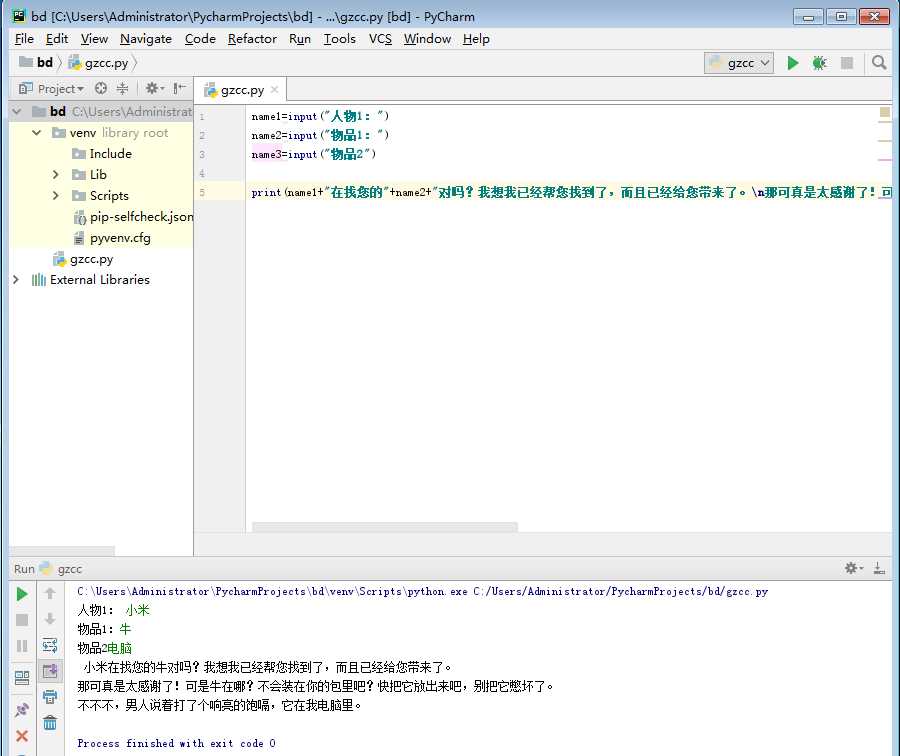Click gzcc.py breadcrumb in navigation bar
900x756 pixels.
[98, 63]
